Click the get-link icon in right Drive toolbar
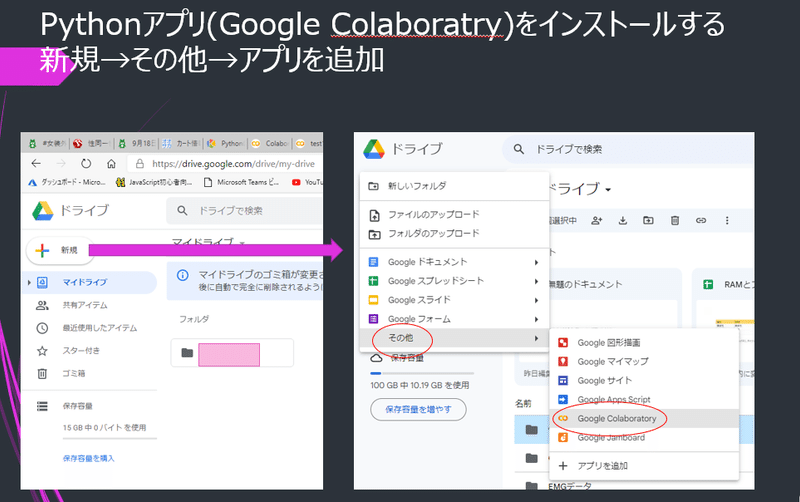 click(x=701, y=220)
